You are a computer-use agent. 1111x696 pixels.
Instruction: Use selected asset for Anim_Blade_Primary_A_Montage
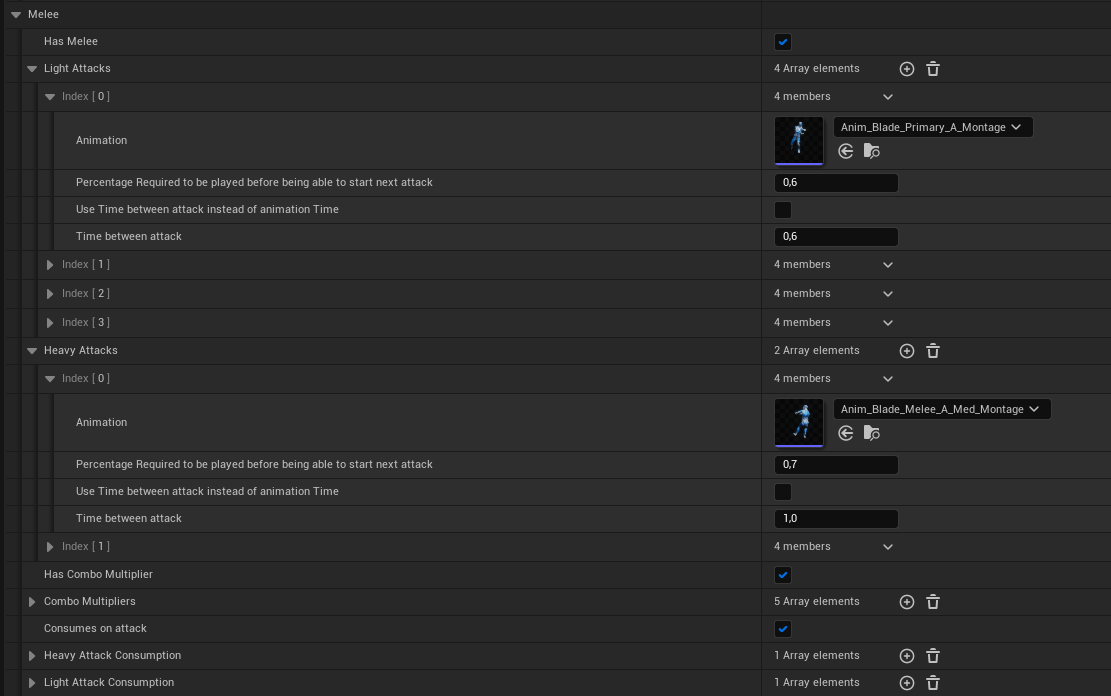846,151
